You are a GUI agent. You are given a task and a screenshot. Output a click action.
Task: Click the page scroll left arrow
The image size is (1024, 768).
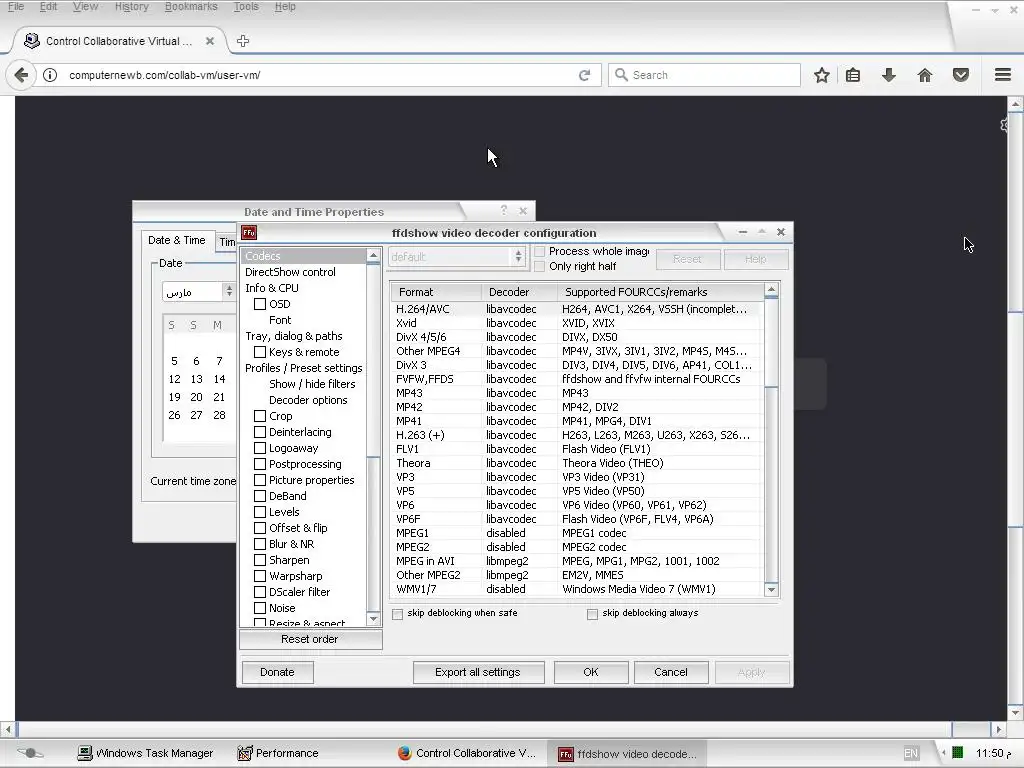point(8,729)
